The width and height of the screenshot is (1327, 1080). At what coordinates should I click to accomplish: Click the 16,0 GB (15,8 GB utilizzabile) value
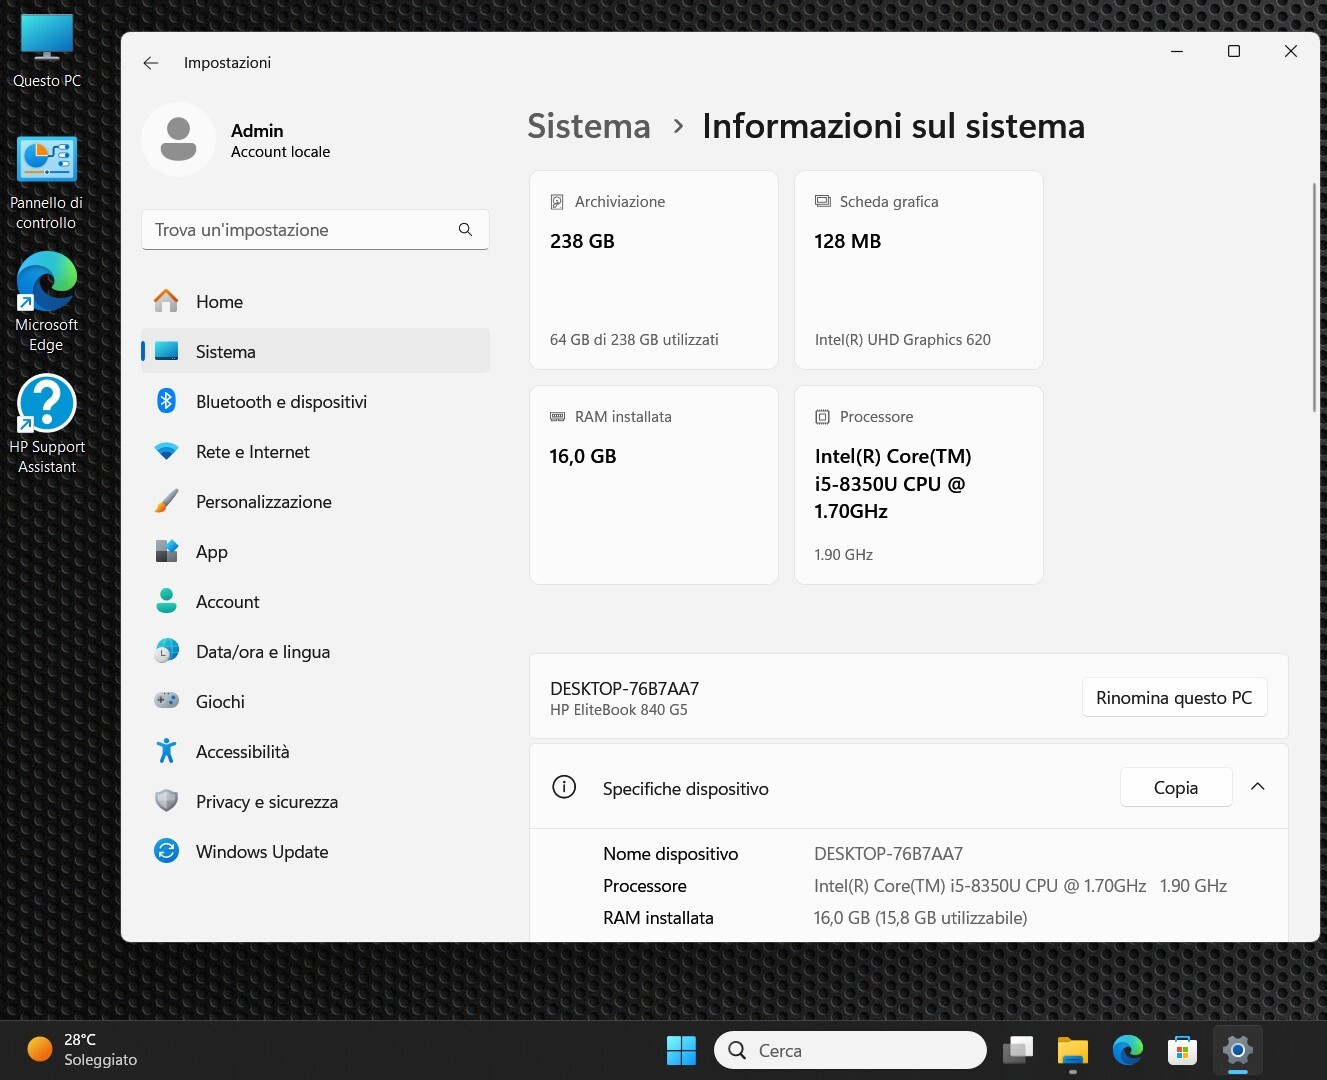[x=920, y=918]
